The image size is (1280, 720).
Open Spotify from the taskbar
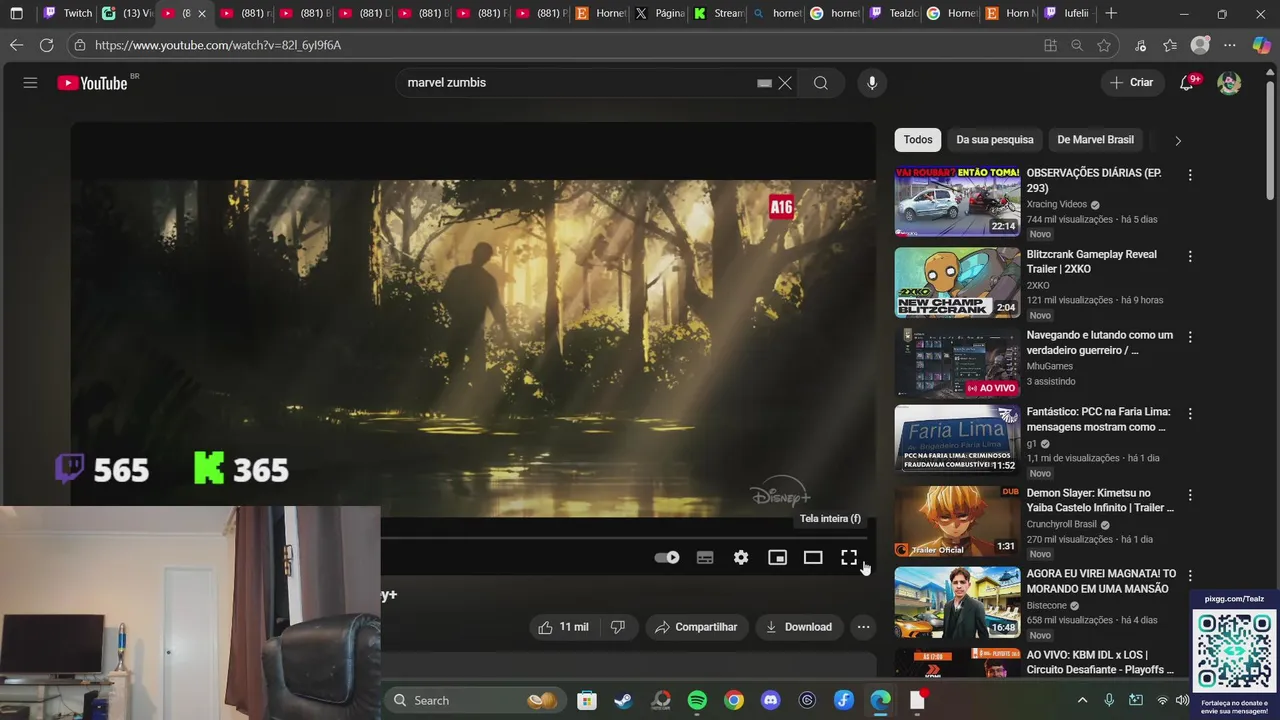697,700
